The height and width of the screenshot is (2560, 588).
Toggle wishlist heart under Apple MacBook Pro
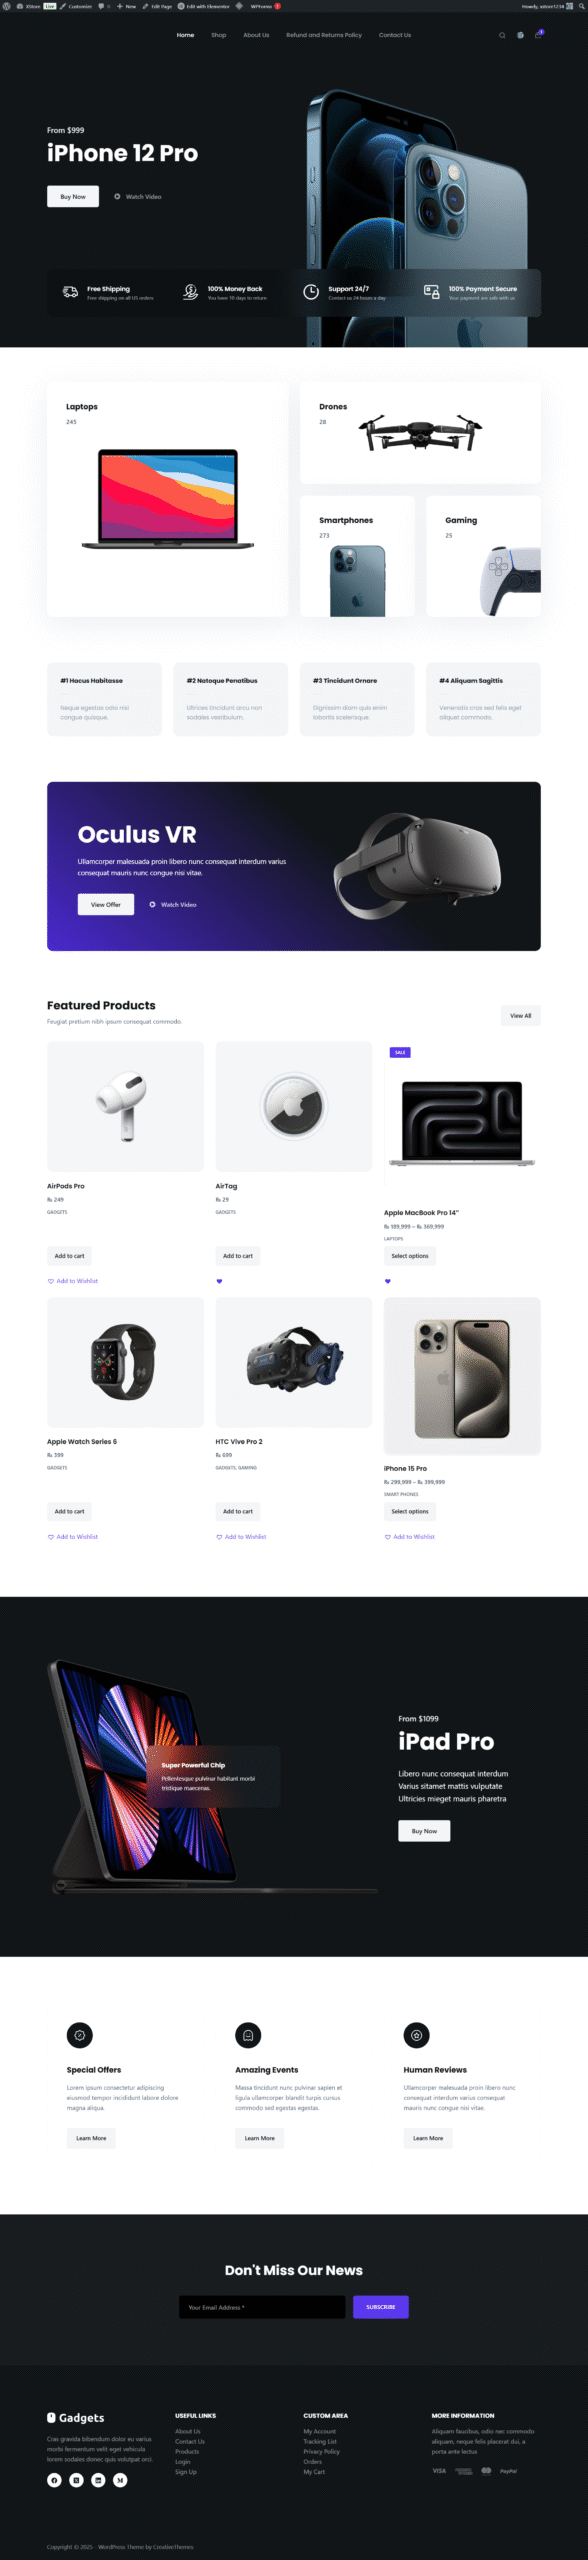[388, 1281]
